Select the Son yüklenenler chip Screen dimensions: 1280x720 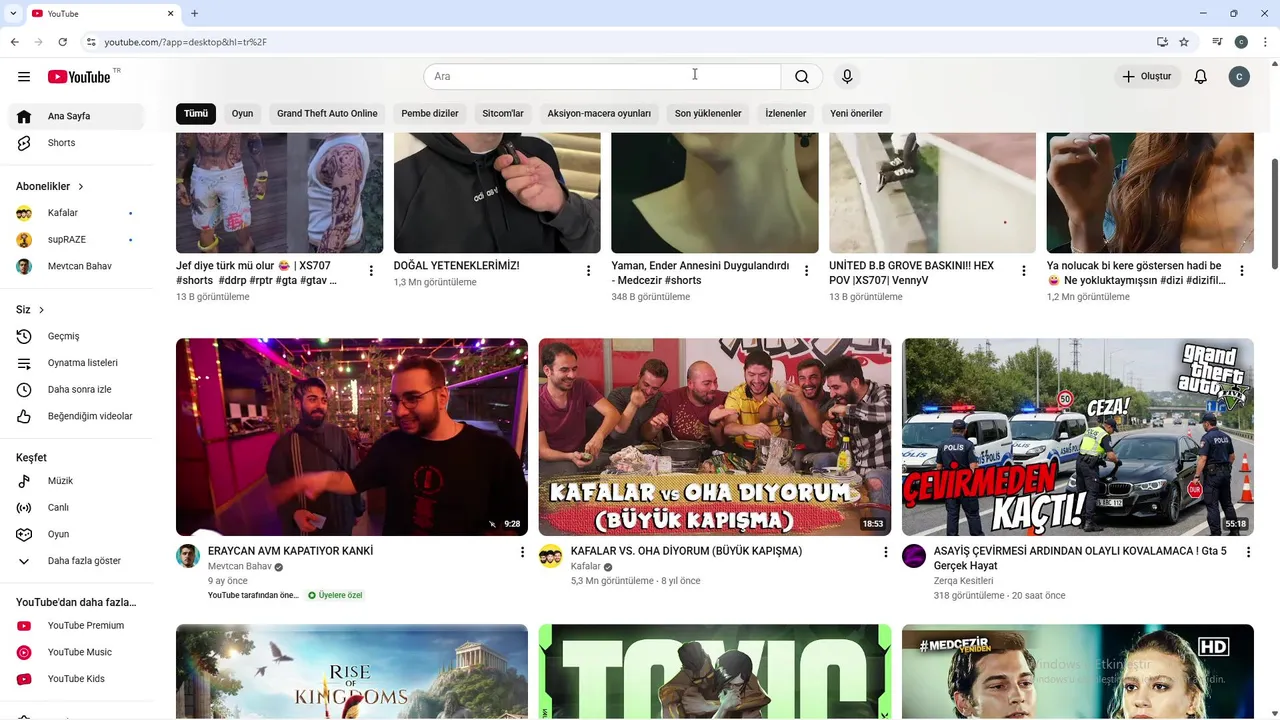click(x=708, y=113)
